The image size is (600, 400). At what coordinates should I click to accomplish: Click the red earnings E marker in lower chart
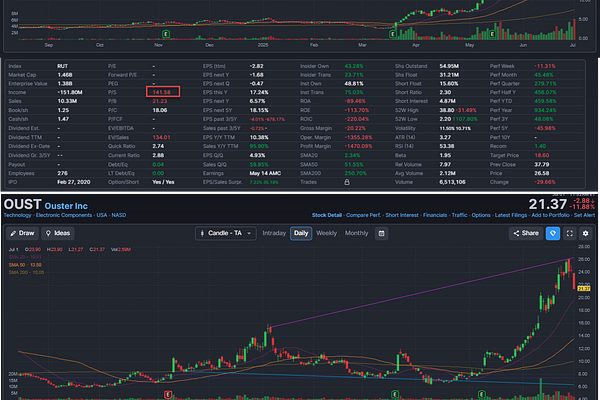tap(168, 394)
